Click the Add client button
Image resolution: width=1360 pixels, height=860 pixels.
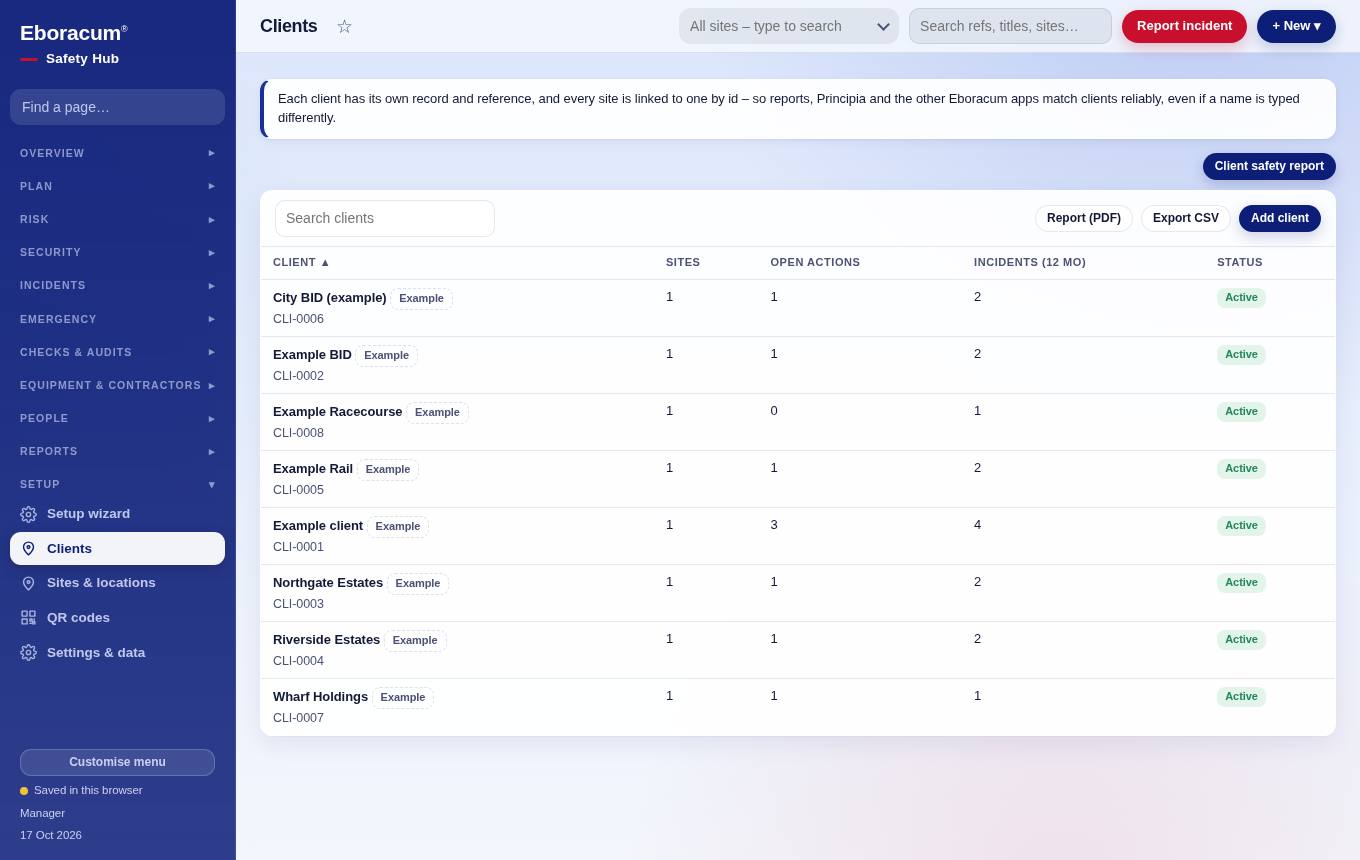point(1280,218)
